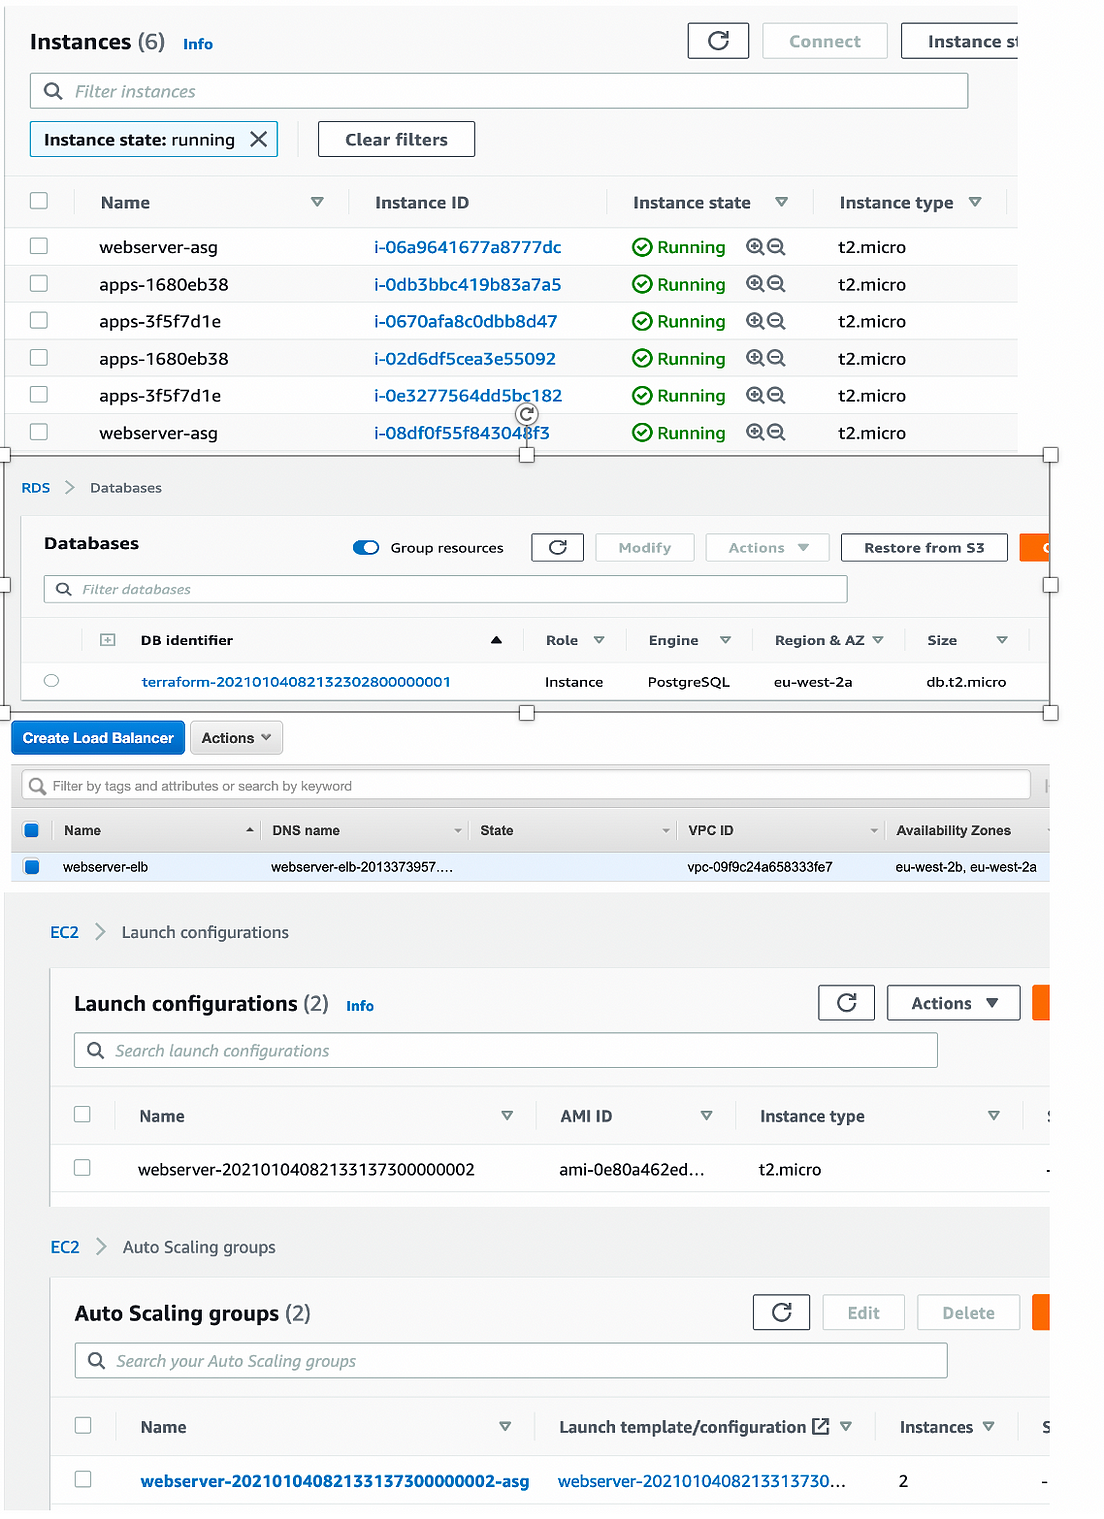Select the db.t2.micro Size cell

966,682
